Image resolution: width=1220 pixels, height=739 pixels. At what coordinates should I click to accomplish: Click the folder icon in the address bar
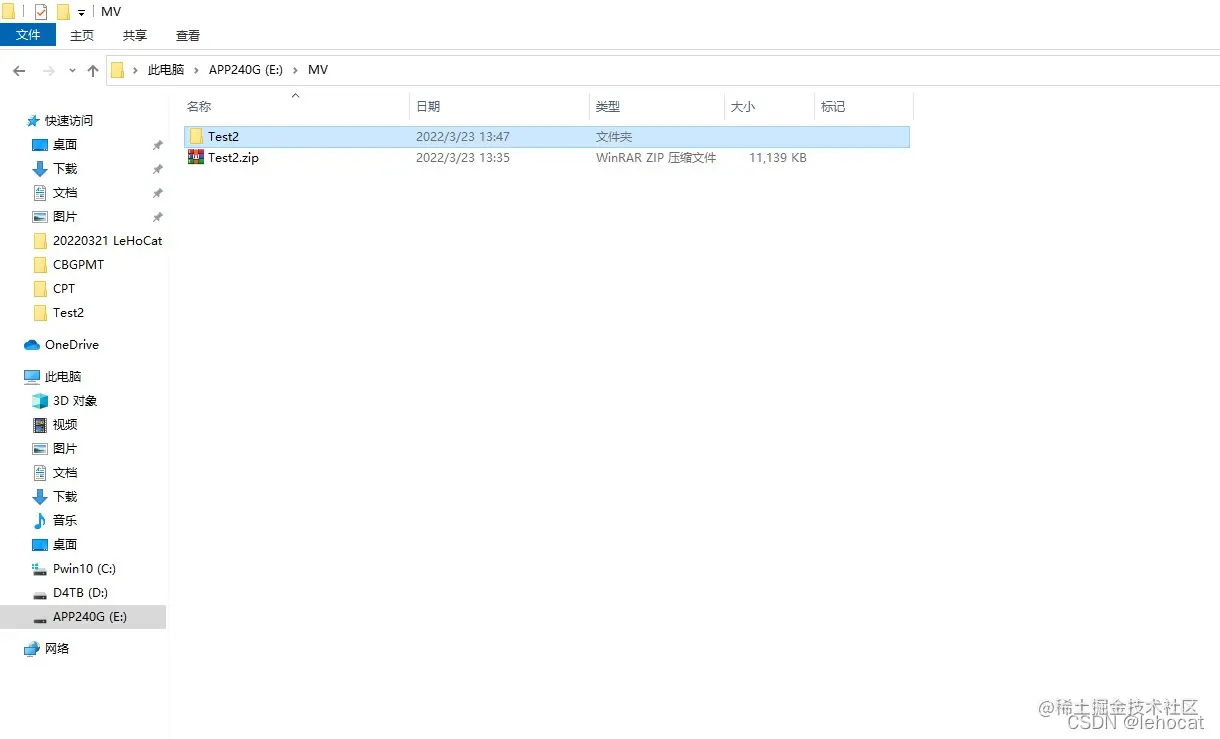pyautogui.click(x=117, y=70)
